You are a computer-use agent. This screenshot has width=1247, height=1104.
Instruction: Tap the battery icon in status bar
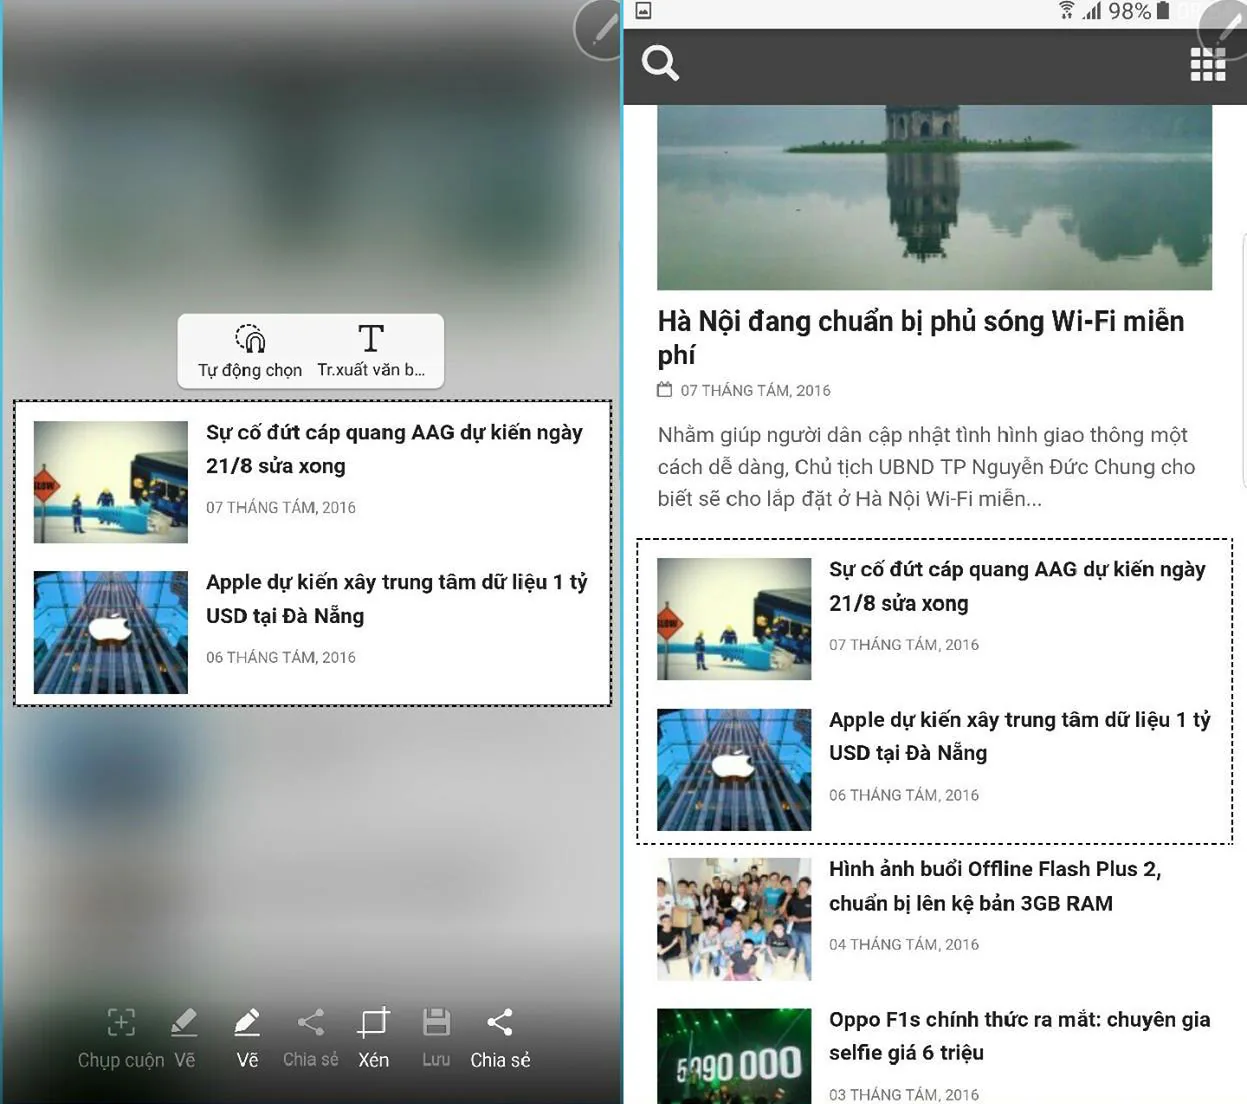coord(1163,11)
